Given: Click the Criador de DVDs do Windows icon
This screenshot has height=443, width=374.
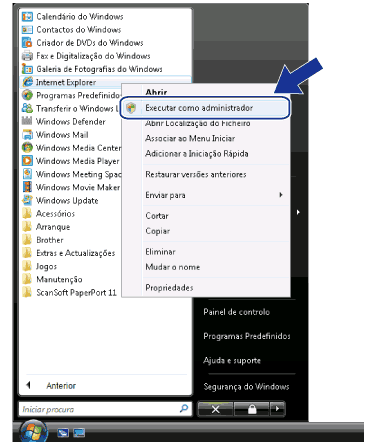Looking at the screenshot, I should 27,43.
